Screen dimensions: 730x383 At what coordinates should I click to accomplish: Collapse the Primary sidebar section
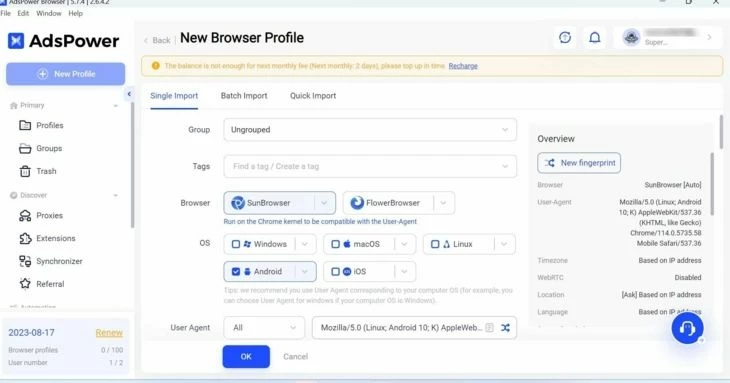(x=115, y=106)
